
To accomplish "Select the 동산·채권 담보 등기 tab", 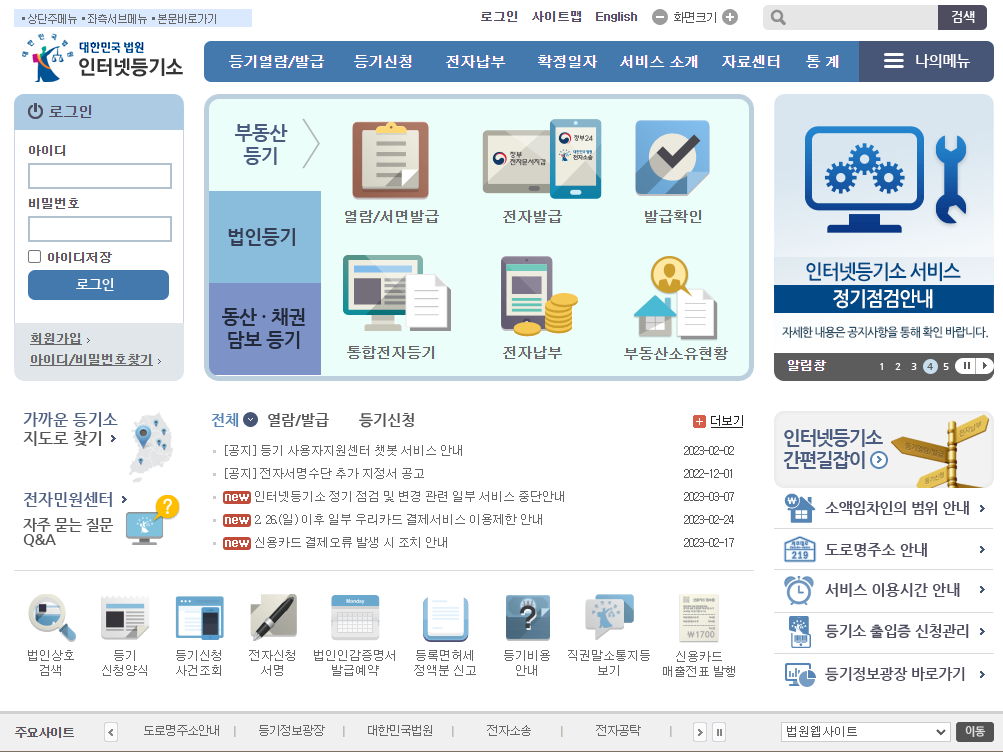I will pyautogui.click(x=265, y=329).
